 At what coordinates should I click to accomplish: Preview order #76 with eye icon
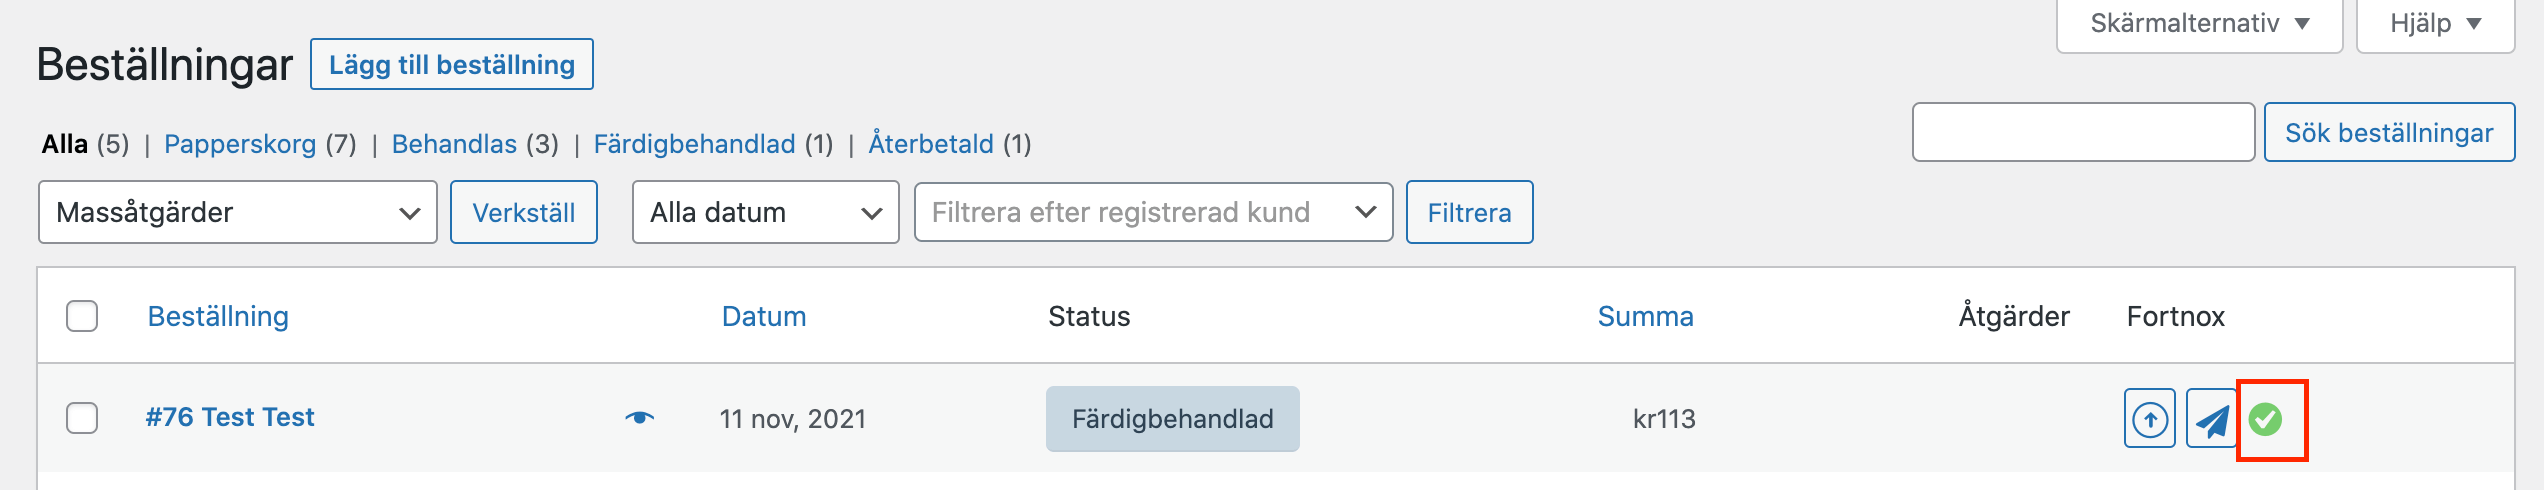[x=640, y=417]
